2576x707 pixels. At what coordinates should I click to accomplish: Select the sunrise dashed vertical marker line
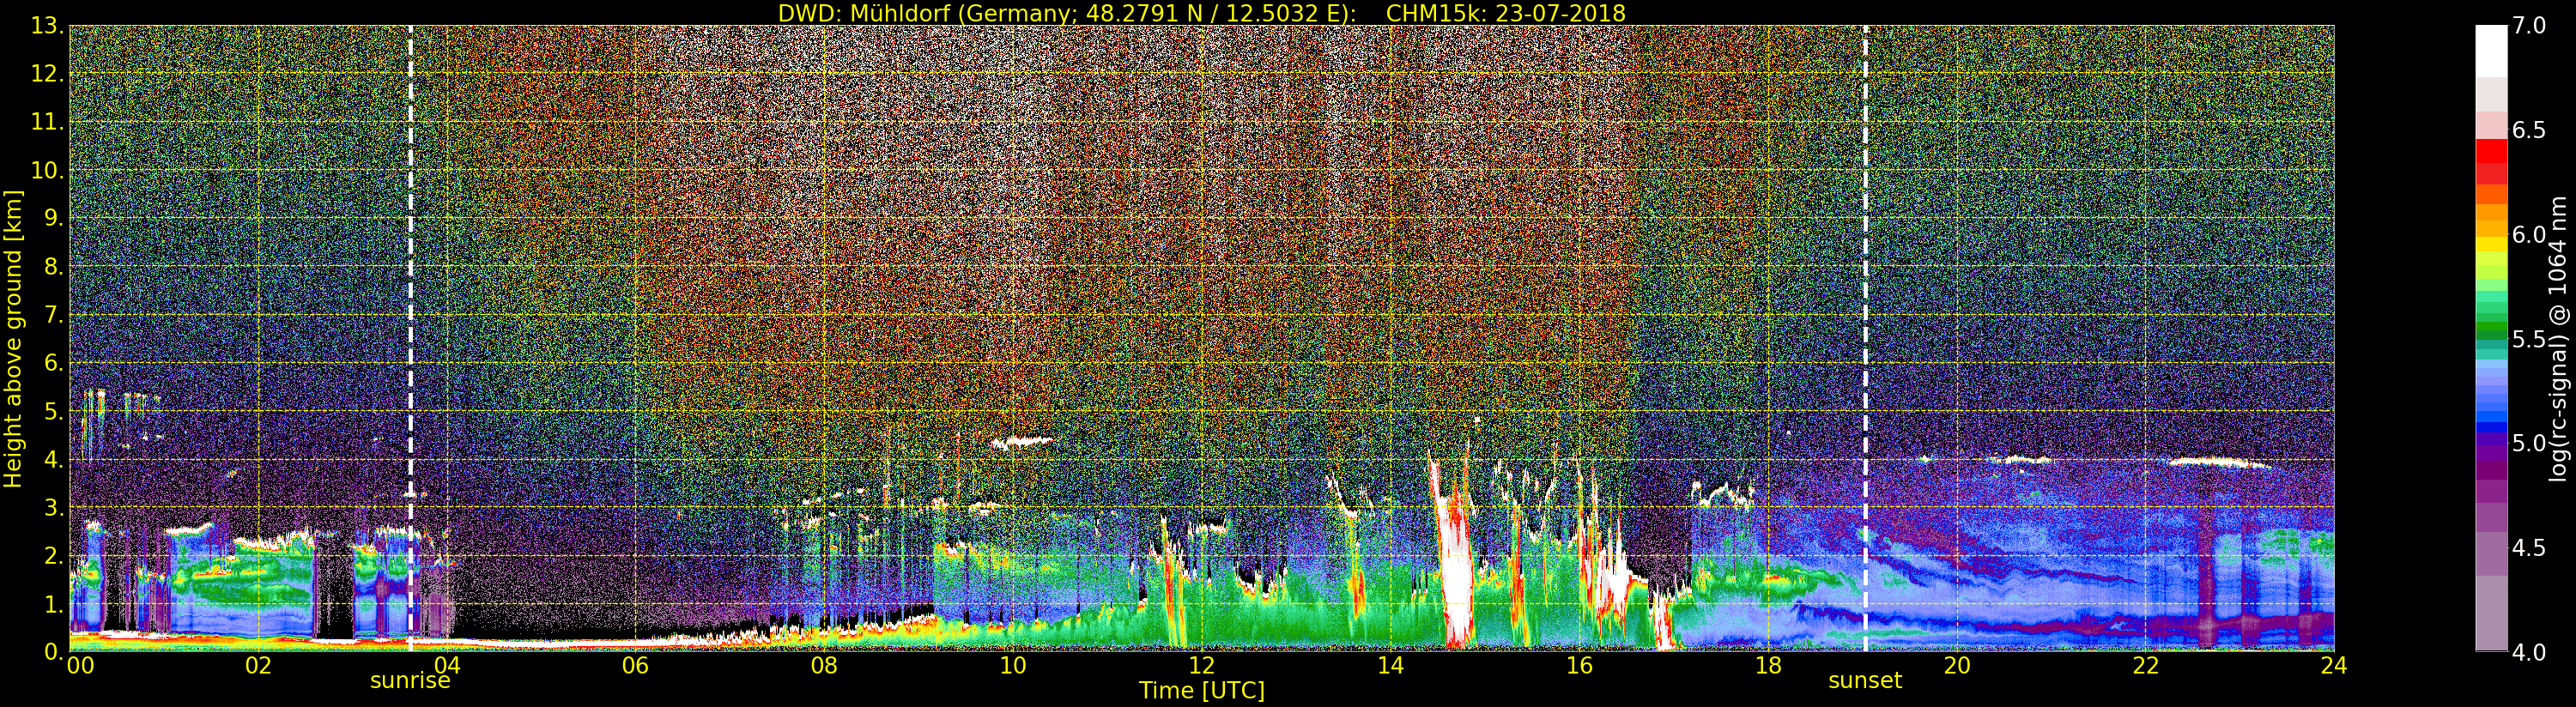[x=410, y=339]
